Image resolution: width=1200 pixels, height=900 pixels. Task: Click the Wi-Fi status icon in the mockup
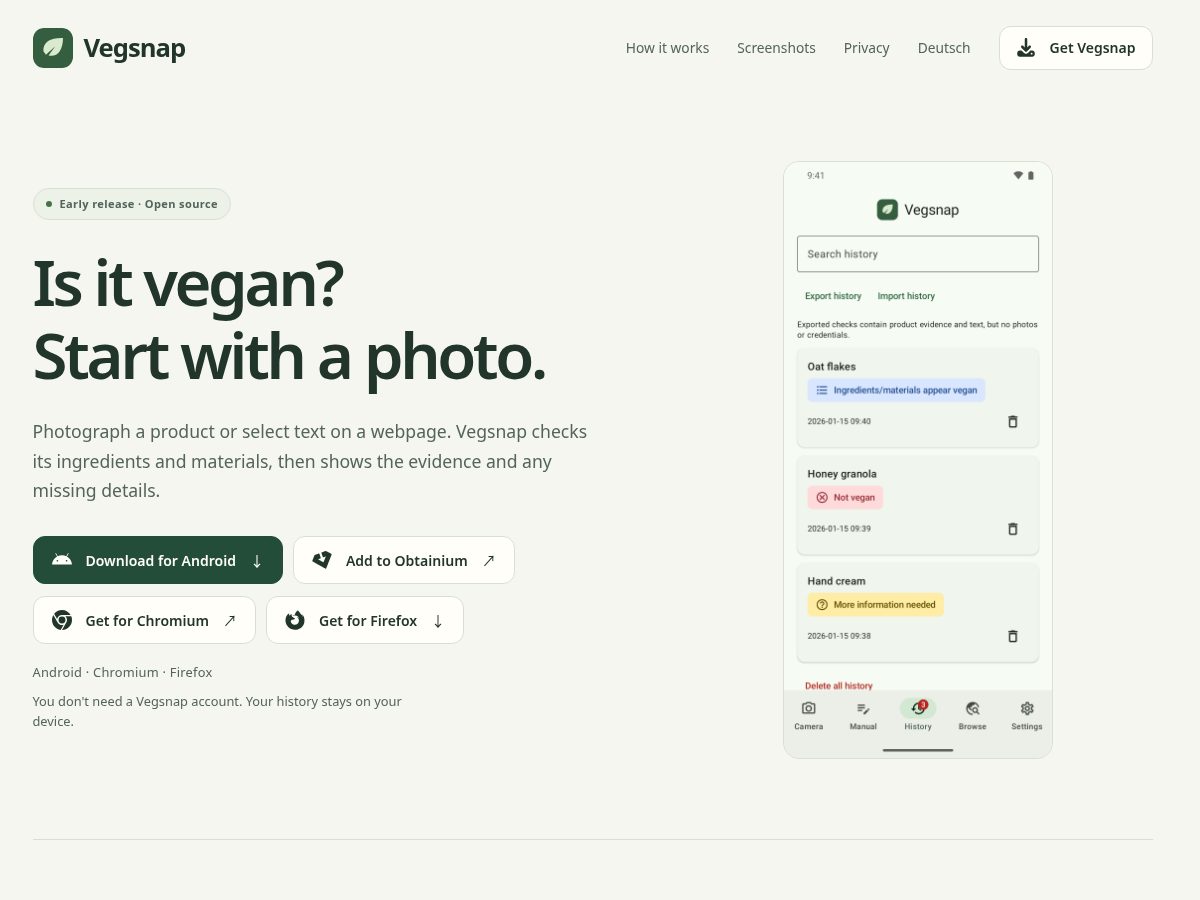[1018, 175]
